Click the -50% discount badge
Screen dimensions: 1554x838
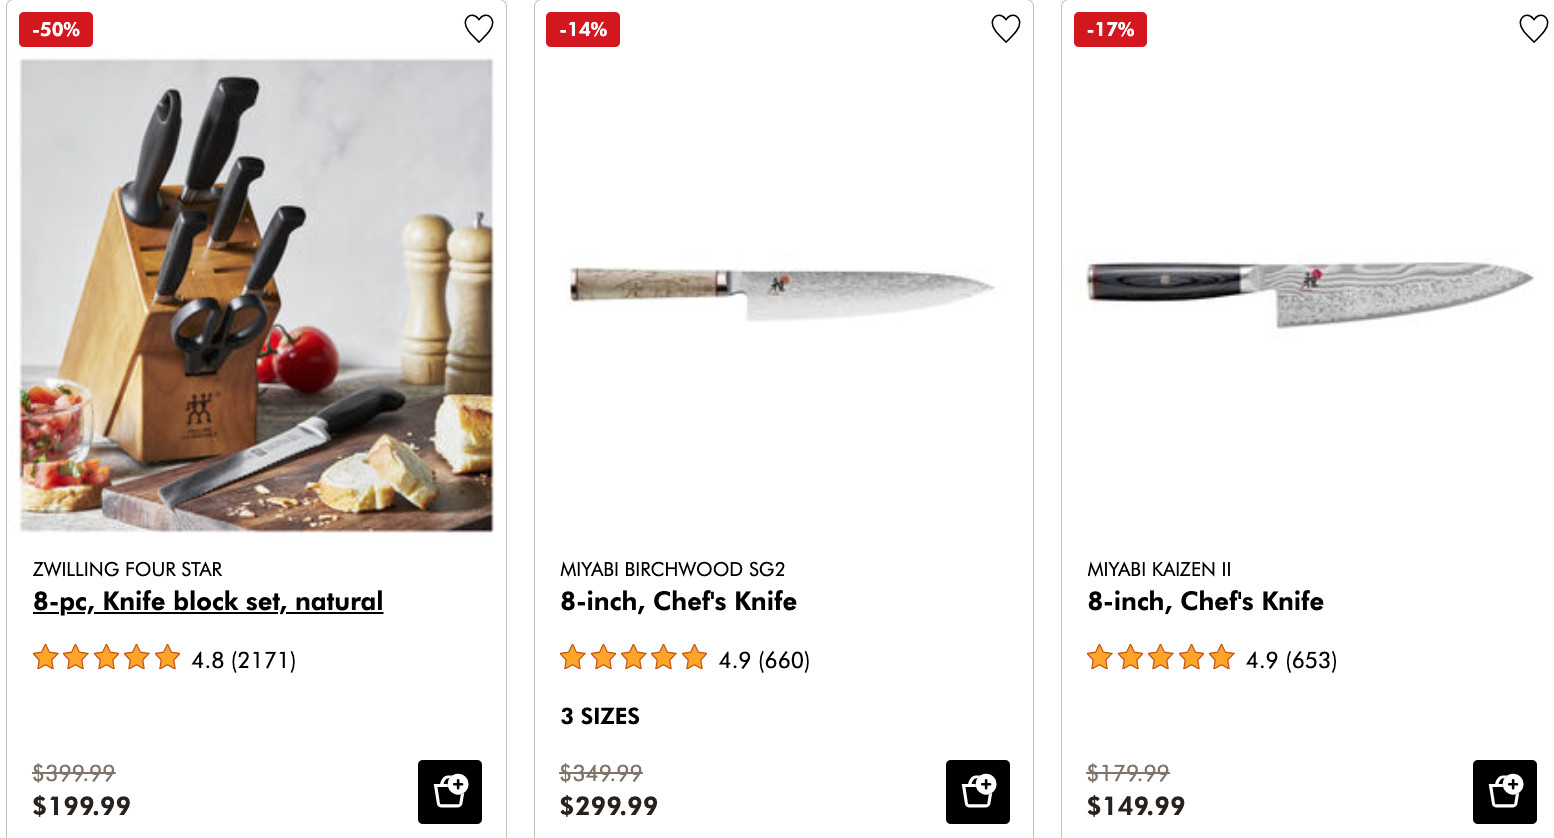56,30
